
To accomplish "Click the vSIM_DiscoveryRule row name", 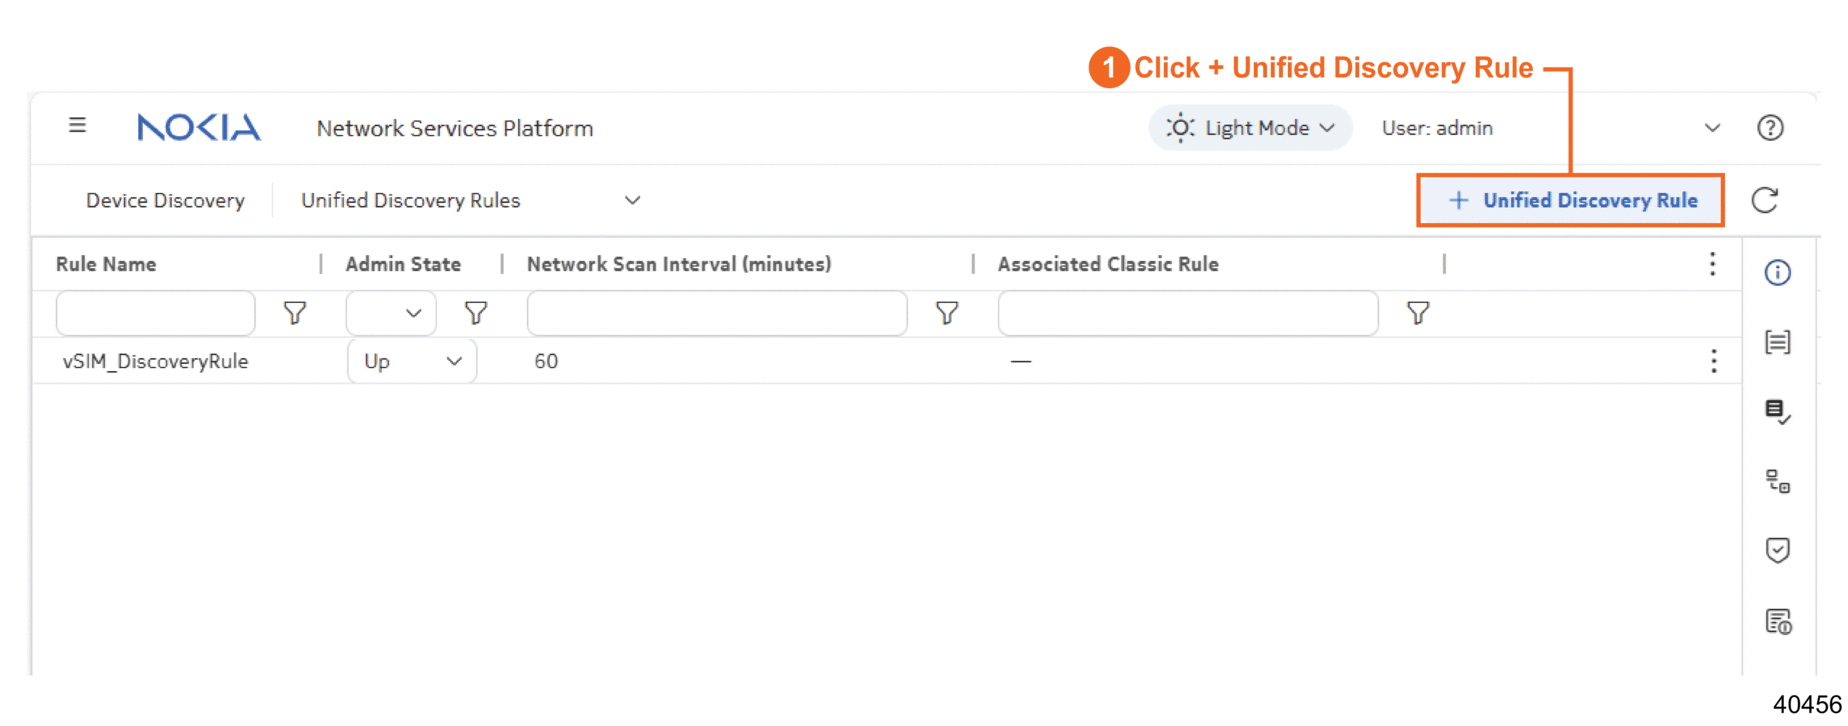I will 155,361.
